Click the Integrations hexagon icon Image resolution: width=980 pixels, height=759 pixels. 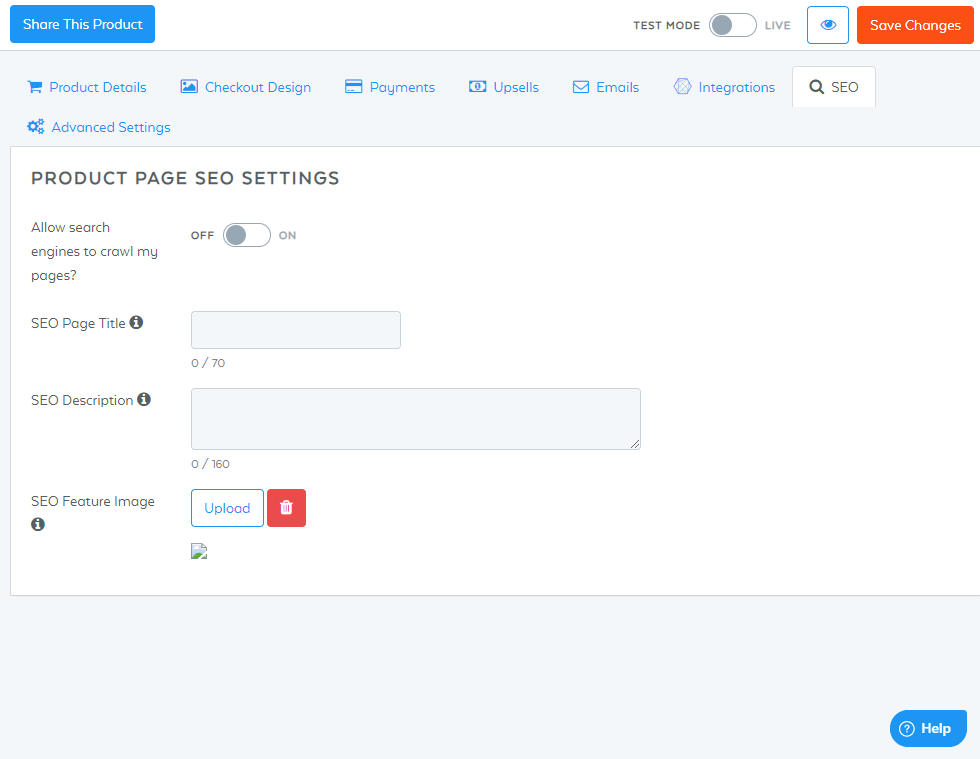tap(682, 86)
